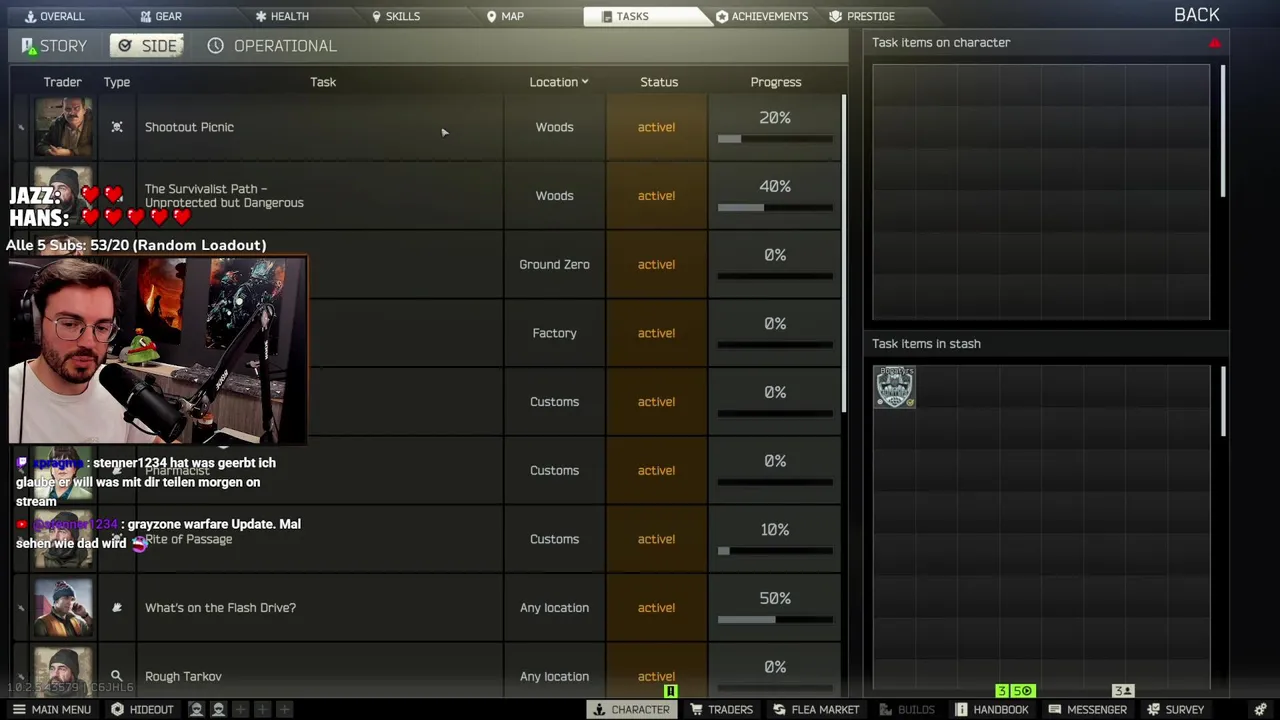Open the Flea Market
The image size is (1280, 720).
pos(815,709)
